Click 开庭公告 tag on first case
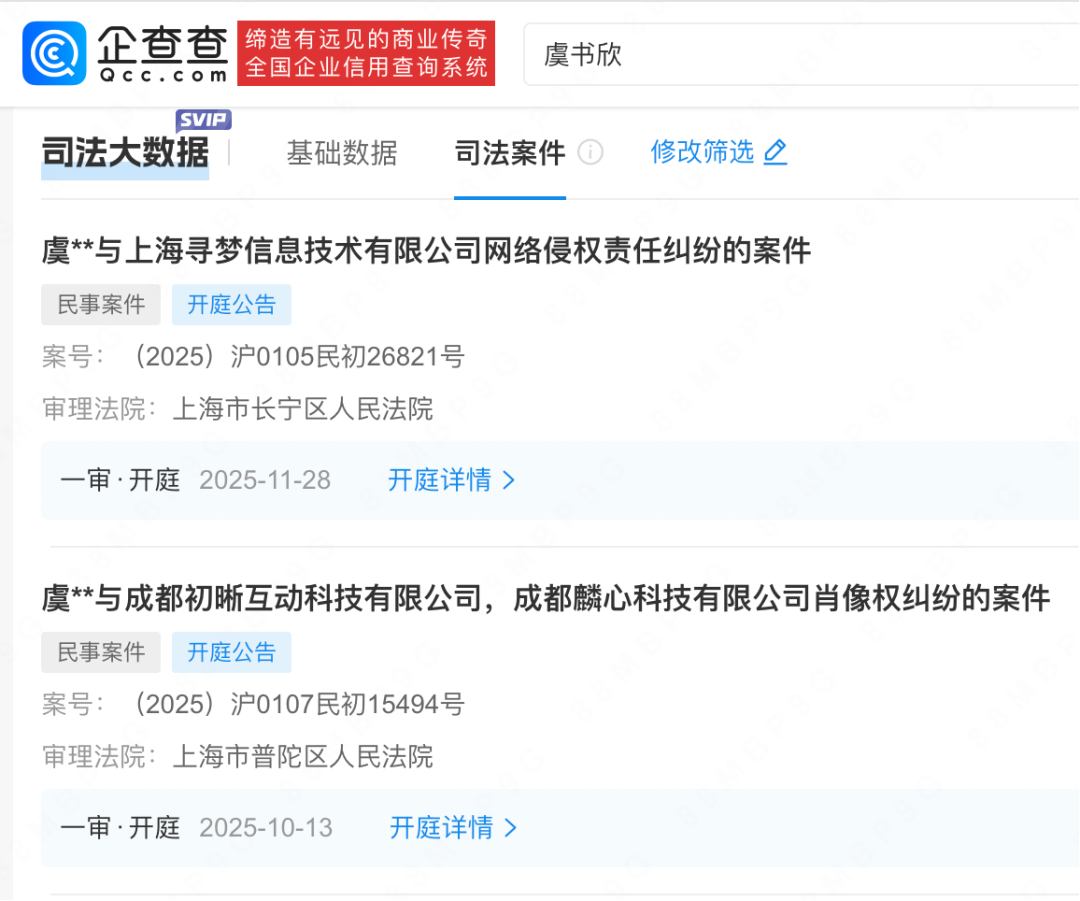Screen dimensions: 1080x901 click(x=231, y=304)
